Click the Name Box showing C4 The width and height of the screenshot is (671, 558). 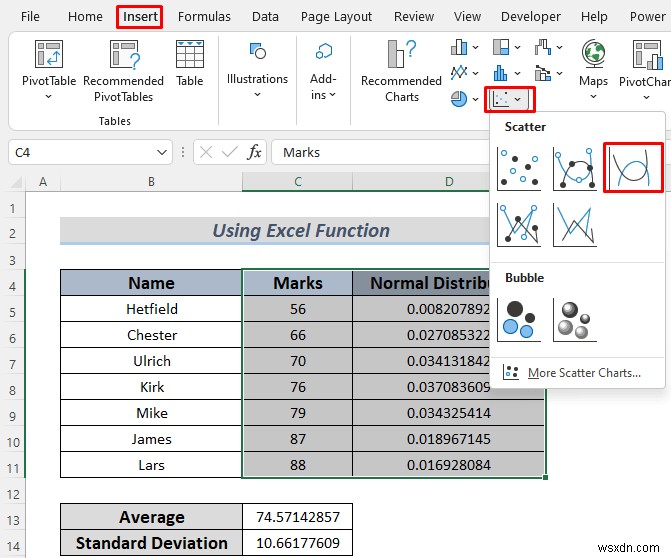[90, 152]
